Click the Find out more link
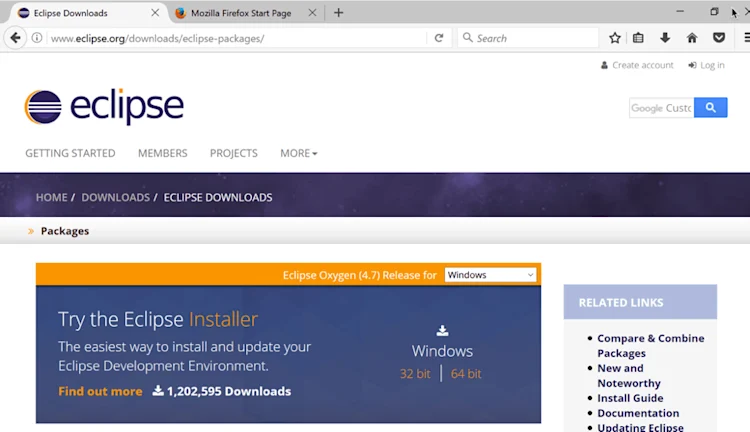Viewport: 750px width, 432px height. [100, 391]
